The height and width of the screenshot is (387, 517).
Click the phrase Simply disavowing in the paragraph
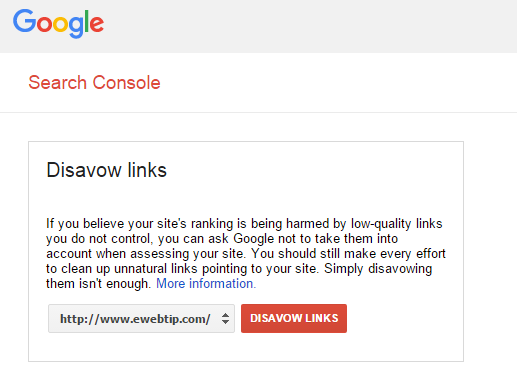click(x=378, y=269)
